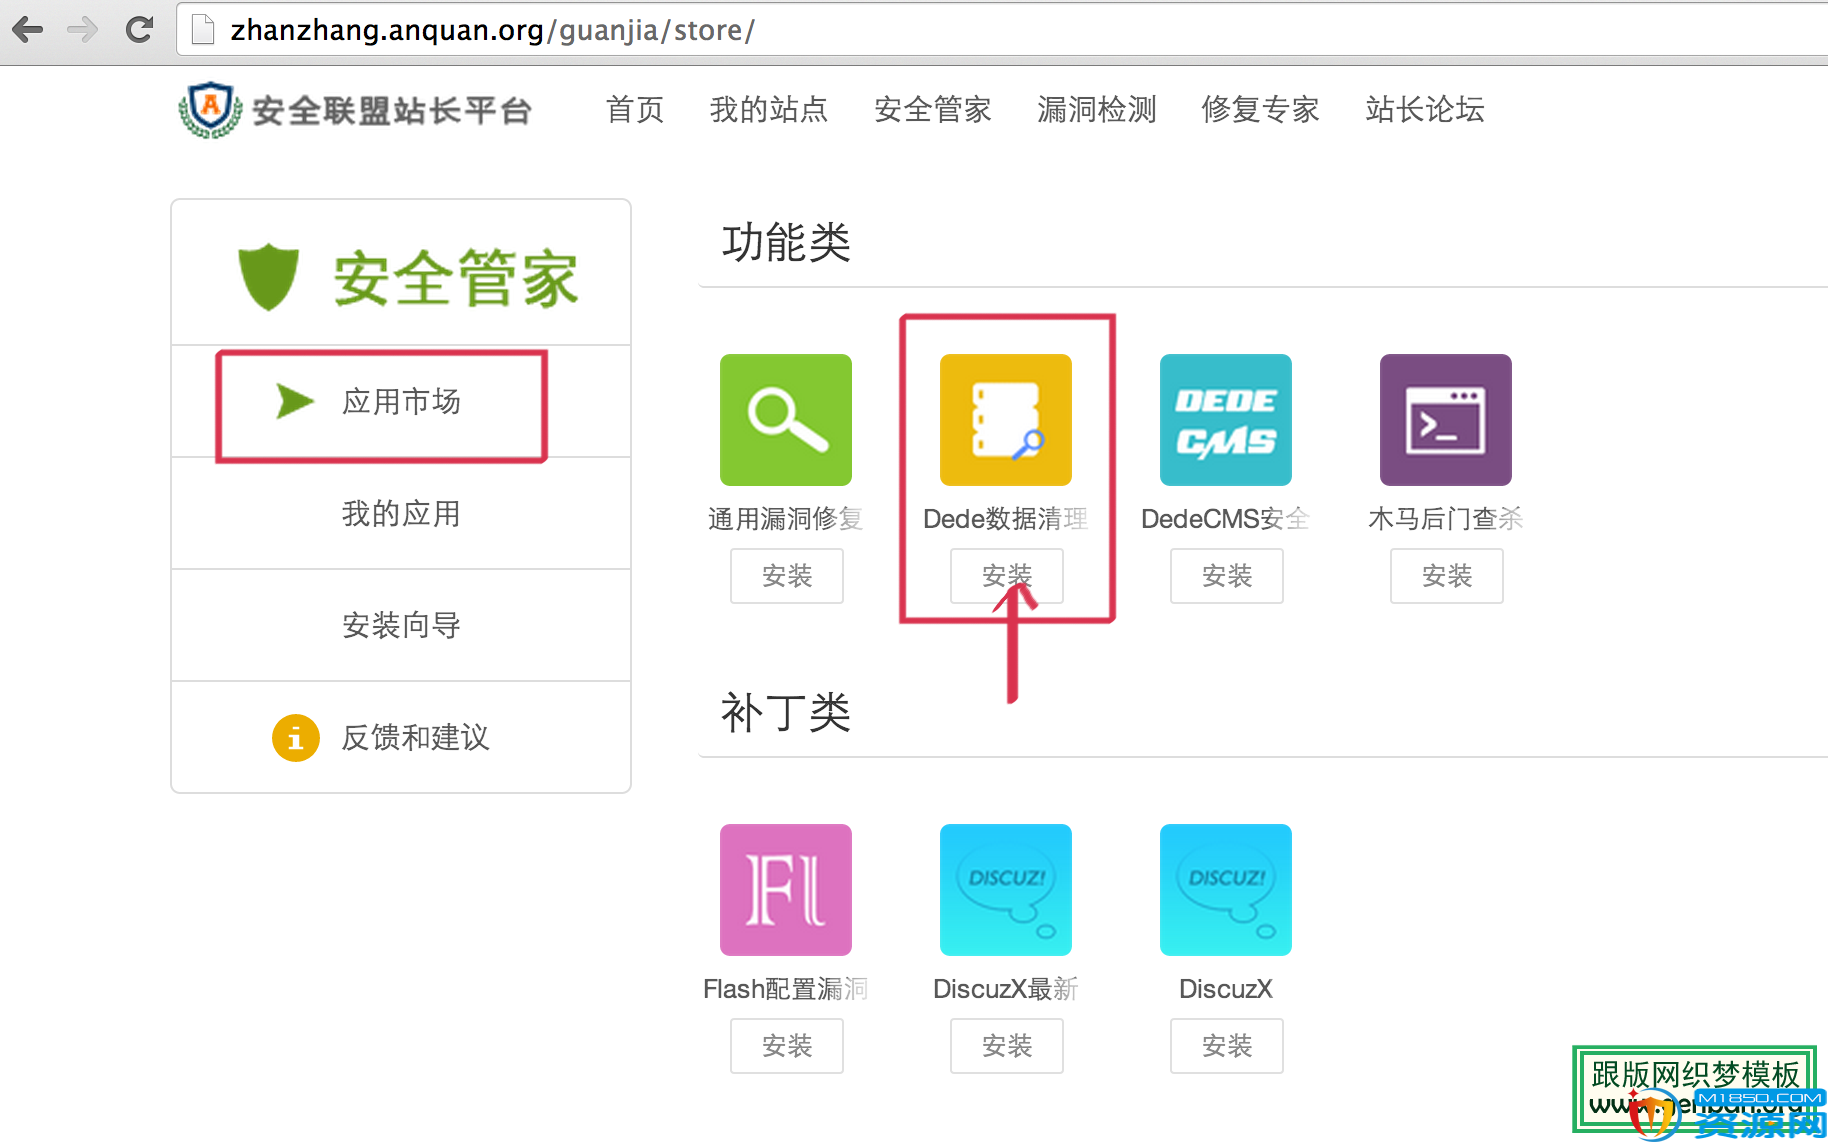Image resolution: width=1828 pixels, height=1142 pixels.
Task: Install the Flash配置漏洞 app
Action: (787, 1046)
